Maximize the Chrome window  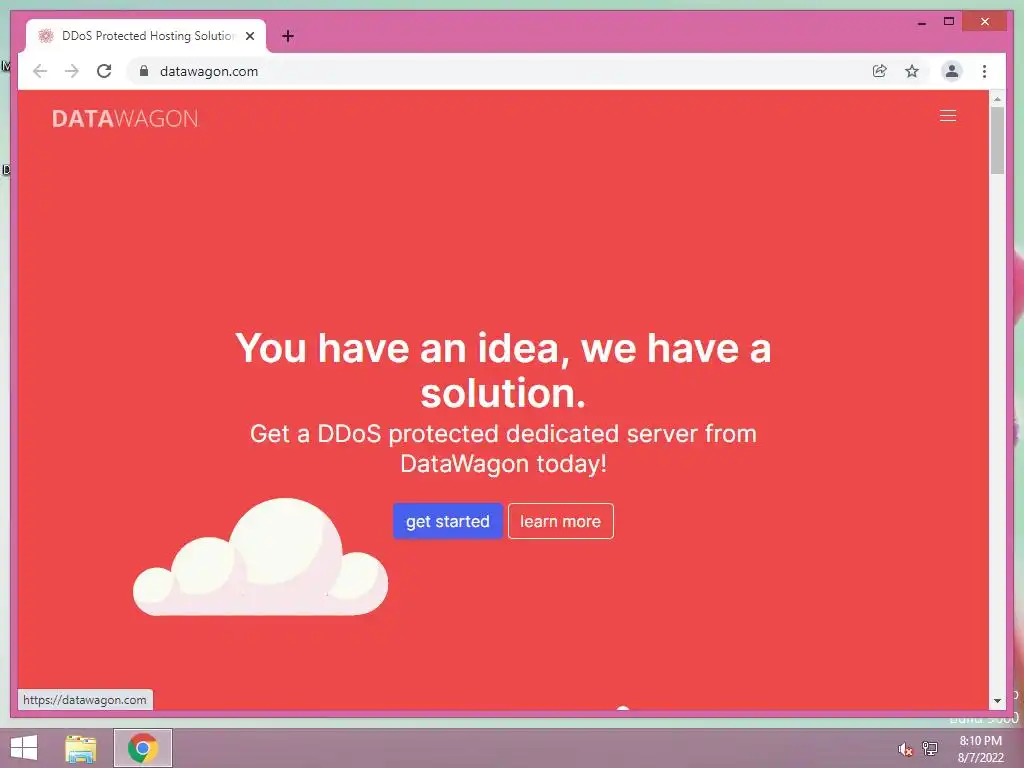tap(949, 22)
